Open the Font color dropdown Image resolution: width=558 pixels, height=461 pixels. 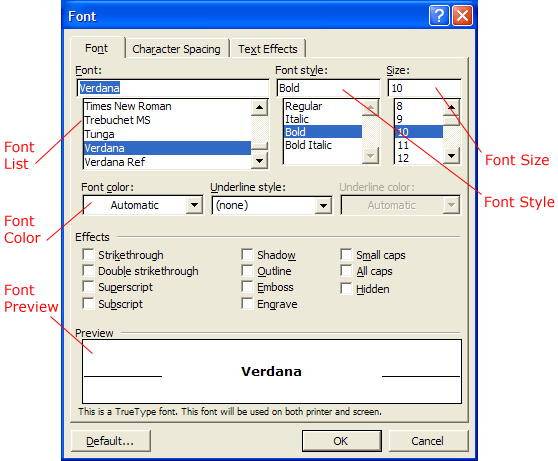[194, 205]
